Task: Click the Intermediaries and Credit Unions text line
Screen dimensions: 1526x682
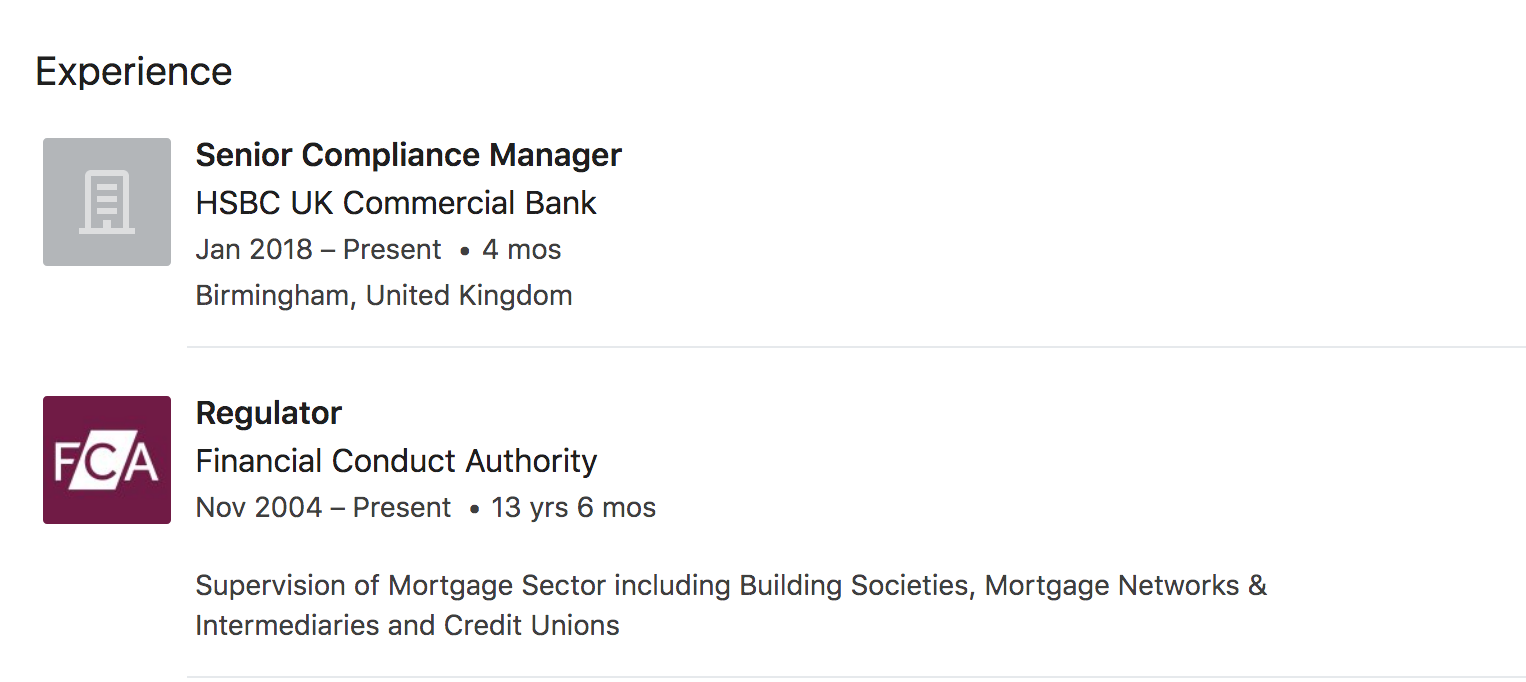Action: (x=408, y=626)
